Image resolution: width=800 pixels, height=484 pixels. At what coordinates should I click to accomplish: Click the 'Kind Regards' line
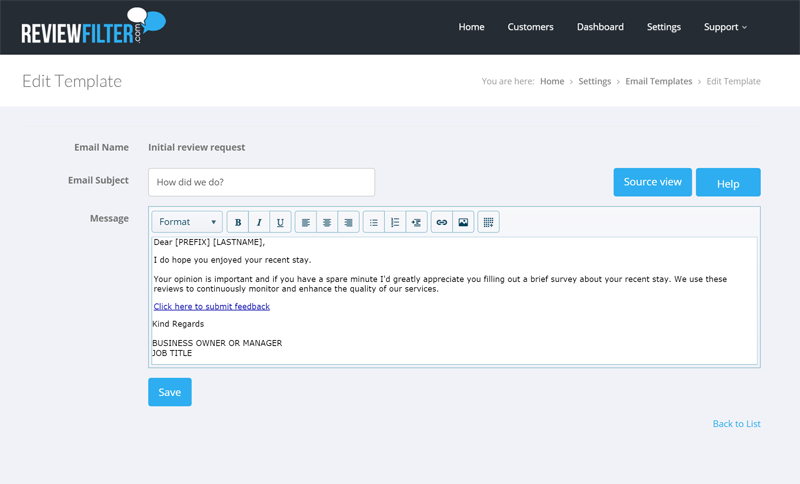pos(178,324)
